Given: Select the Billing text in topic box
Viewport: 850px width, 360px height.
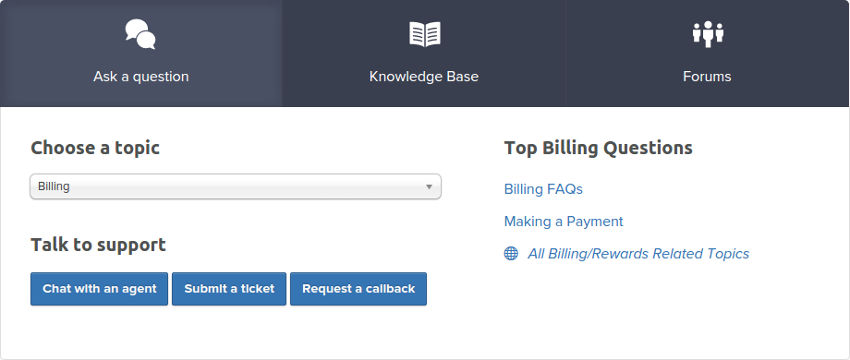Looking at the screenshot, I should click(54, 187).
